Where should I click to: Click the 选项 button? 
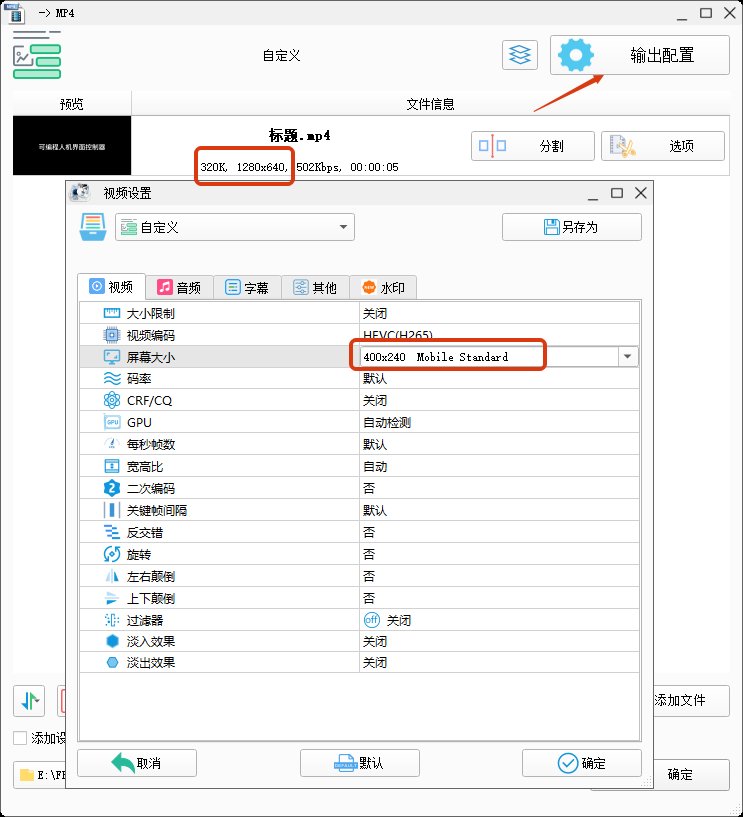click(x=663, y=146)
